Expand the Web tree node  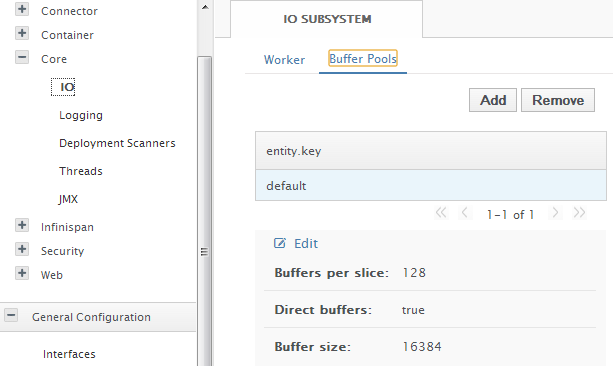tap(22, 273)
